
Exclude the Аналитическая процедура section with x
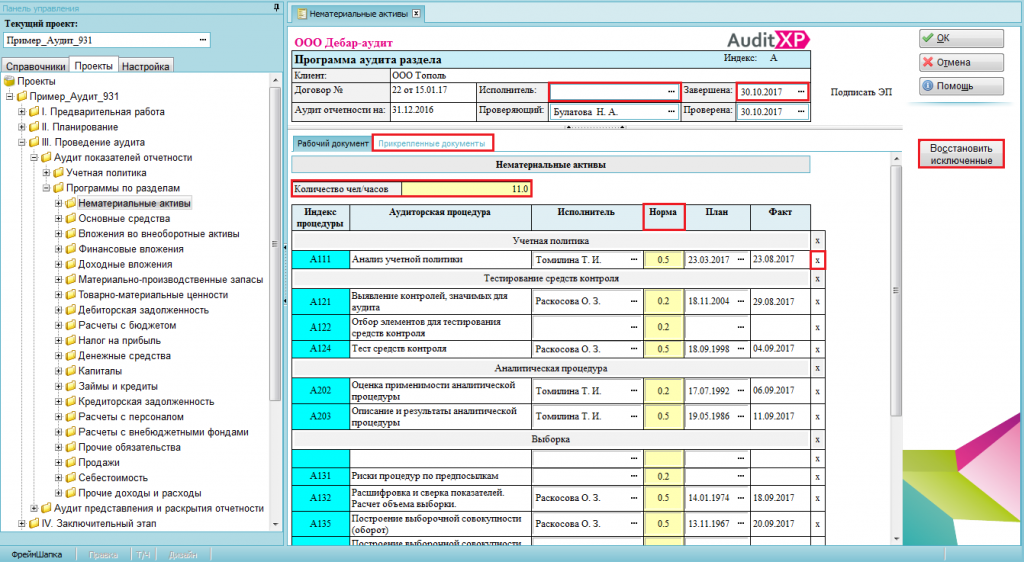(x=817, y=368)
